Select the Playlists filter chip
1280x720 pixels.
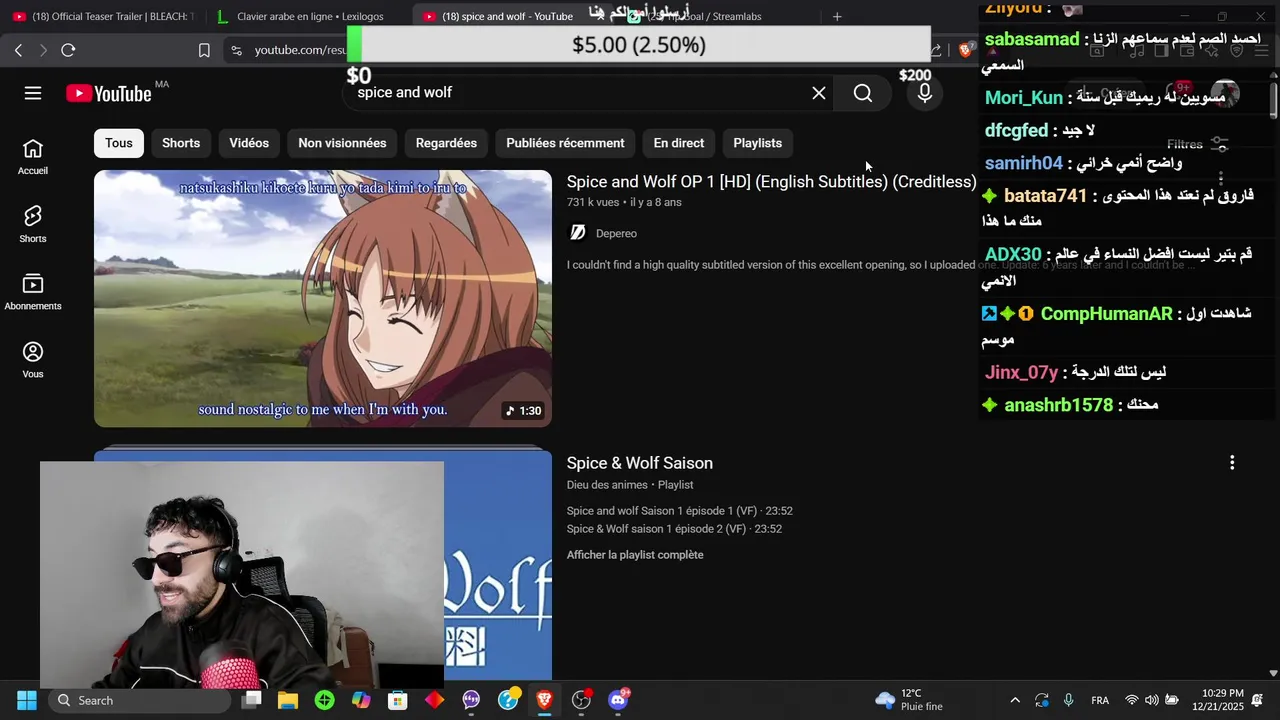click(757, 143)
